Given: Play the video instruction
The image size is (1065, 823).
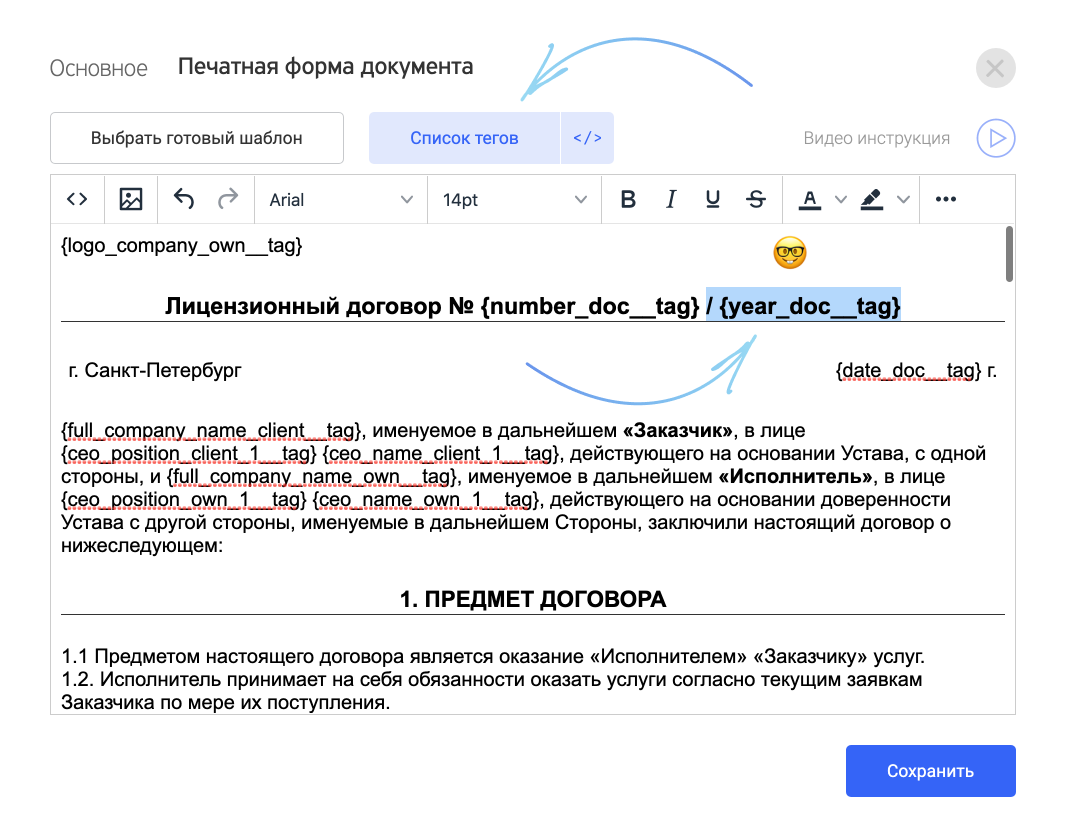Looking at the screenshot, I should tap(996, 138).
